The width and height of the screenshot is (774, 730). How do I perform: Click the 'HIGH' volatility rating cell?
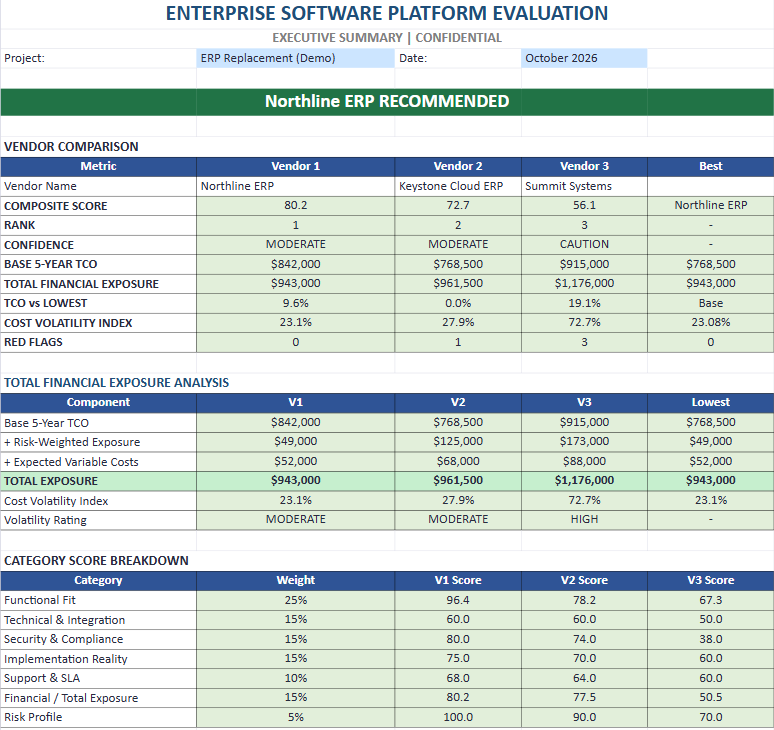point(584,520)
